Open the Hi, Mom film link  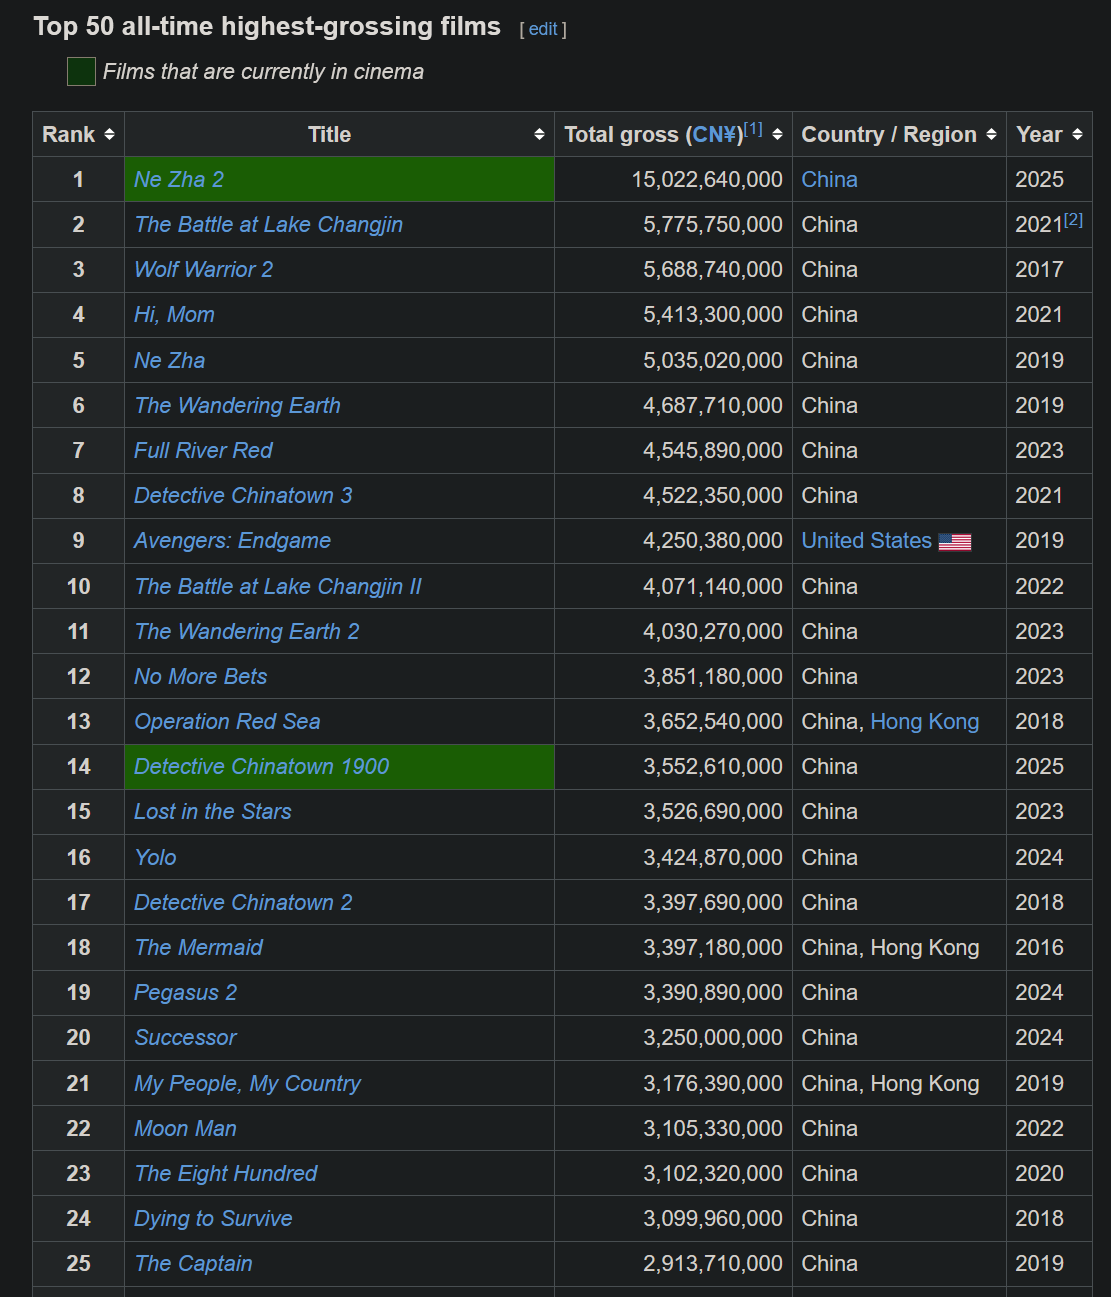pyautogui.click(x=174, y=315)
